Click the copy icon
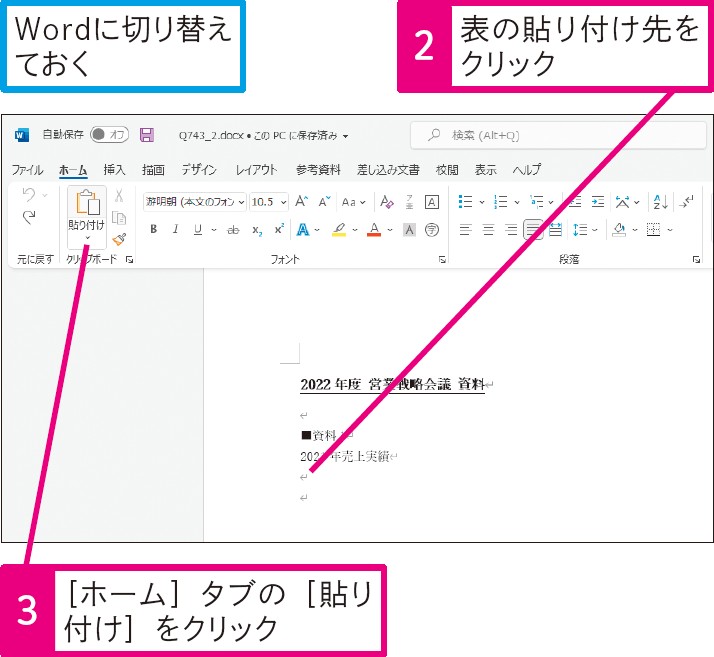 tap(119, 218)
